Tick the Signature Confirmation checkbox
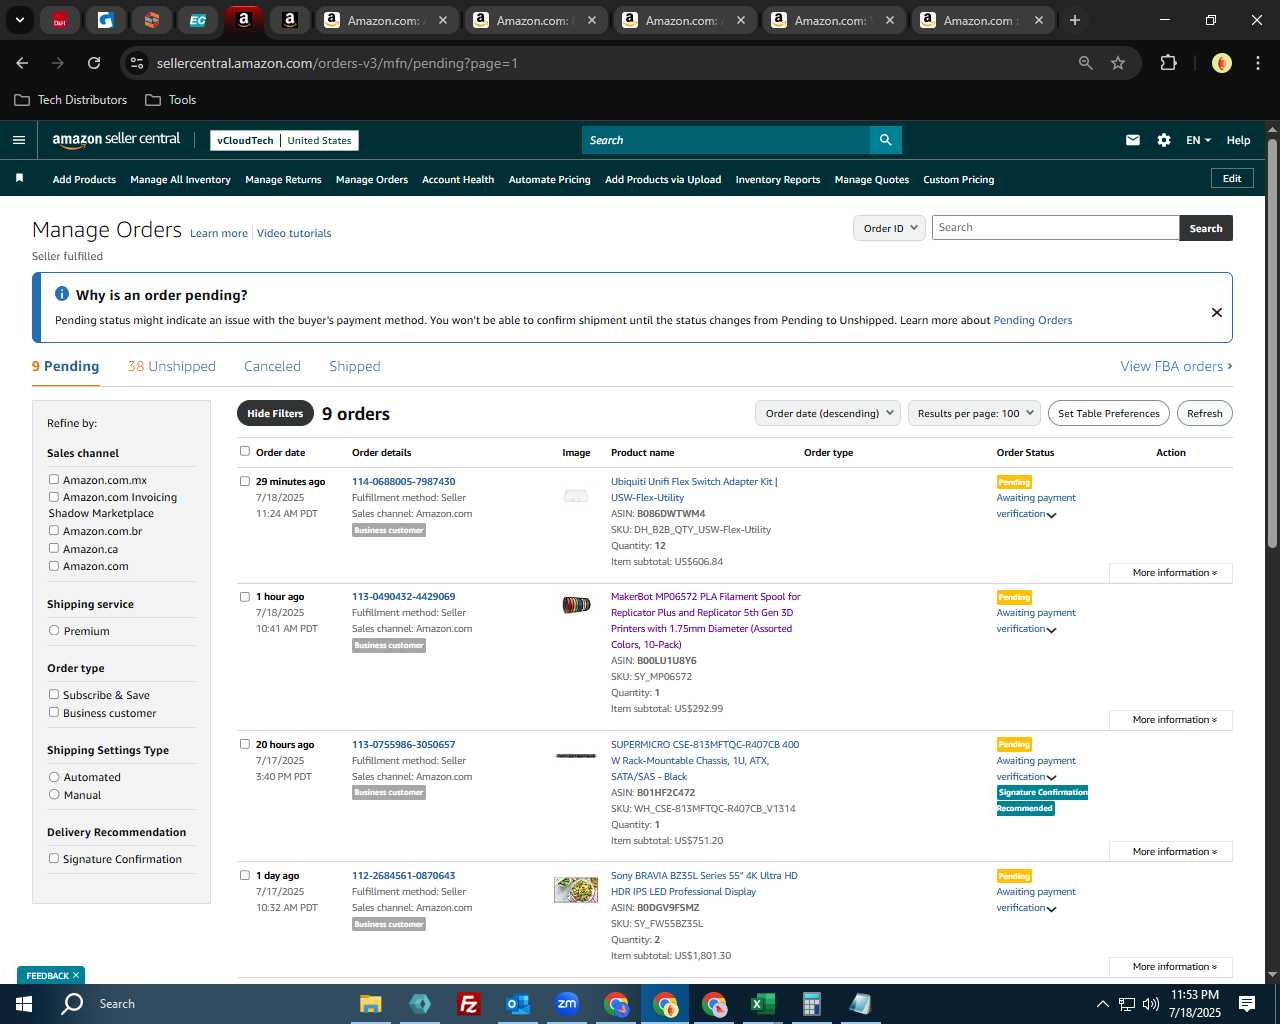Image resolution: width=1280 pixels, height=1024 pixels. tap(54, 858)
